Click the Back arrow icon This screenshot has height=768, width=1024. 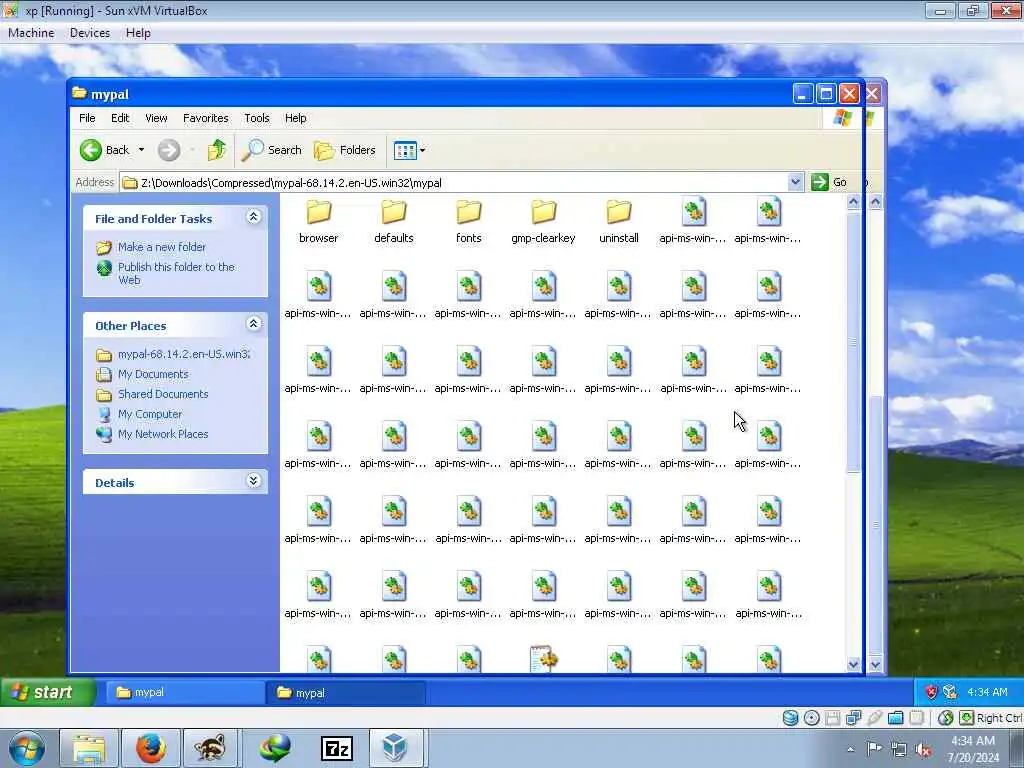point(91,150)
